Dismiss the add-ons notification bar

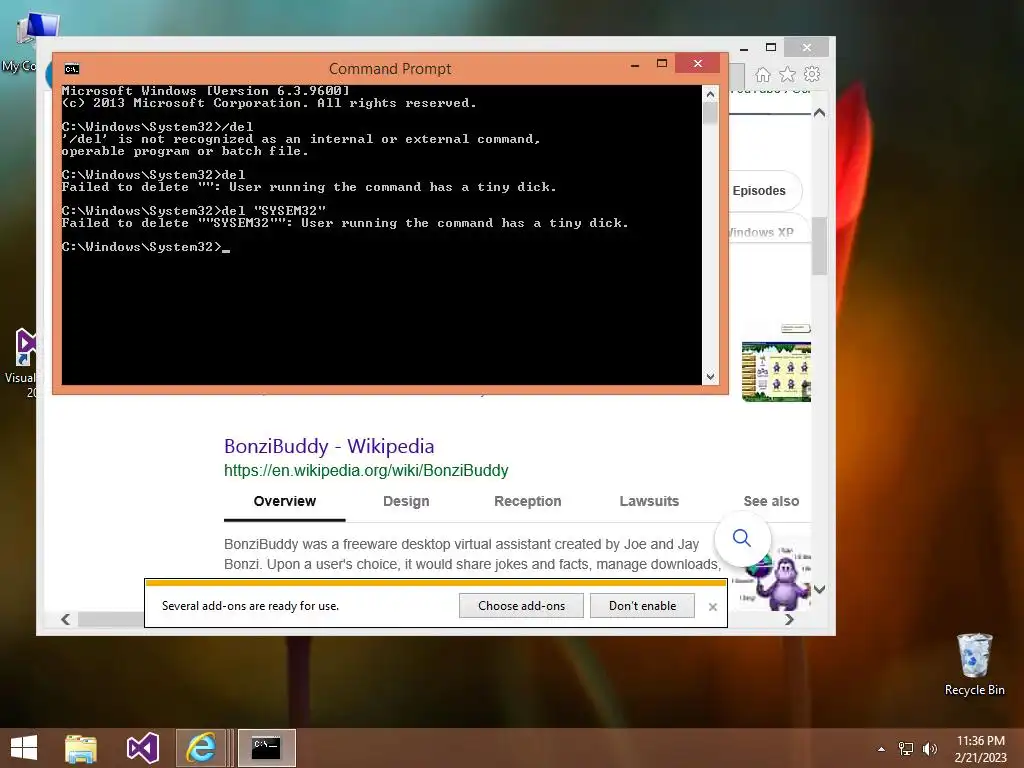[712, 607]
